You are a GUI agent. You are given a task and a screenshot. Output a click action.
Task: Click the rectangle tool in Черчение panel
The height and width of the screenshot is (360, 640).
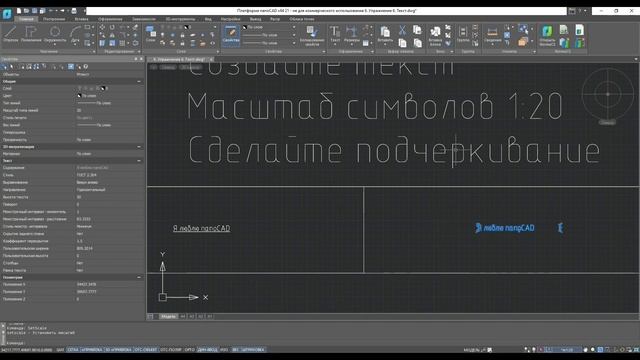[87, 27]
